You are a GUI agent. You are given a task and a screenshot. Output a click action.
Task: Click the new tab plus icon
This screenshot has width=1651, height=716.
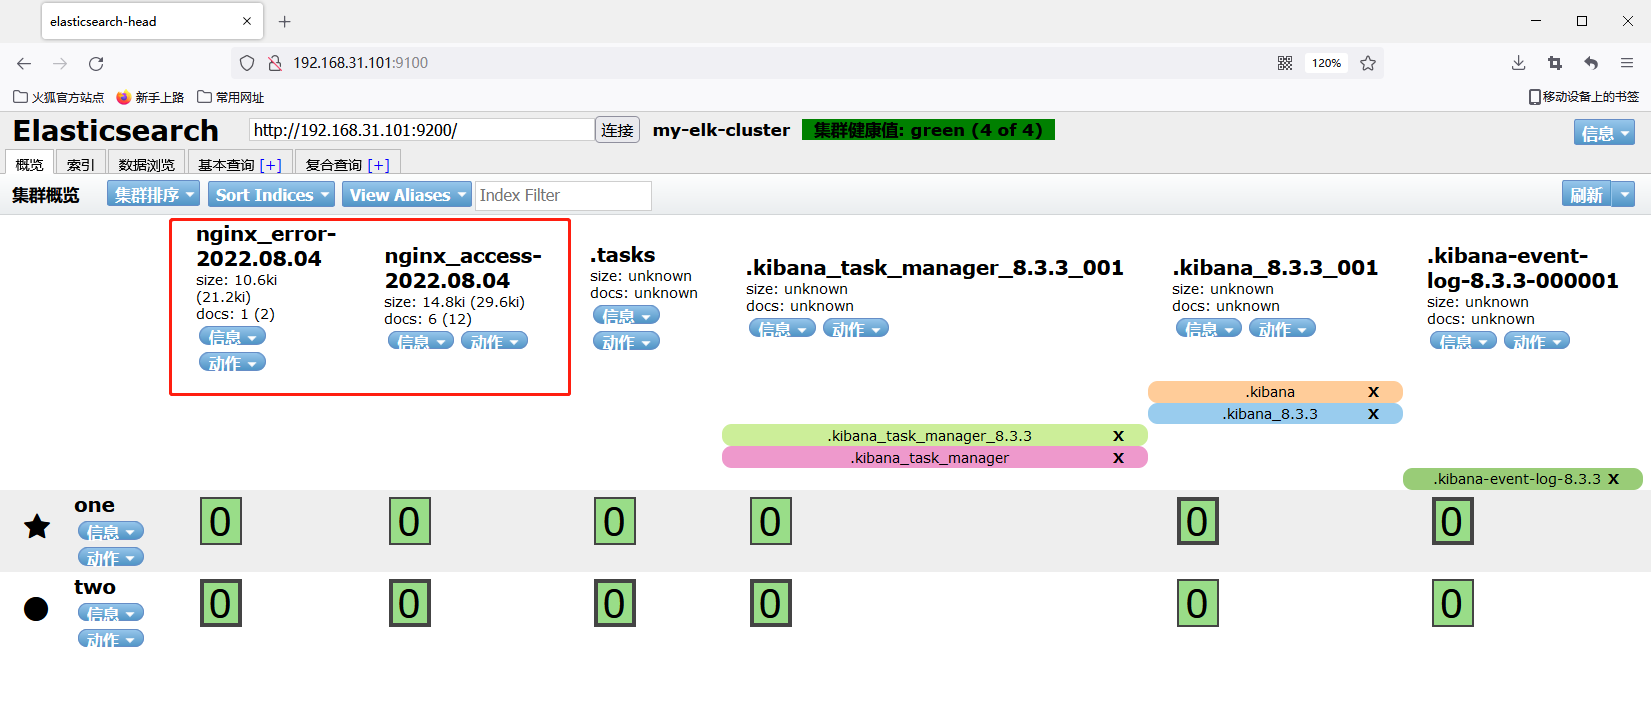click(x=285, y=21)
